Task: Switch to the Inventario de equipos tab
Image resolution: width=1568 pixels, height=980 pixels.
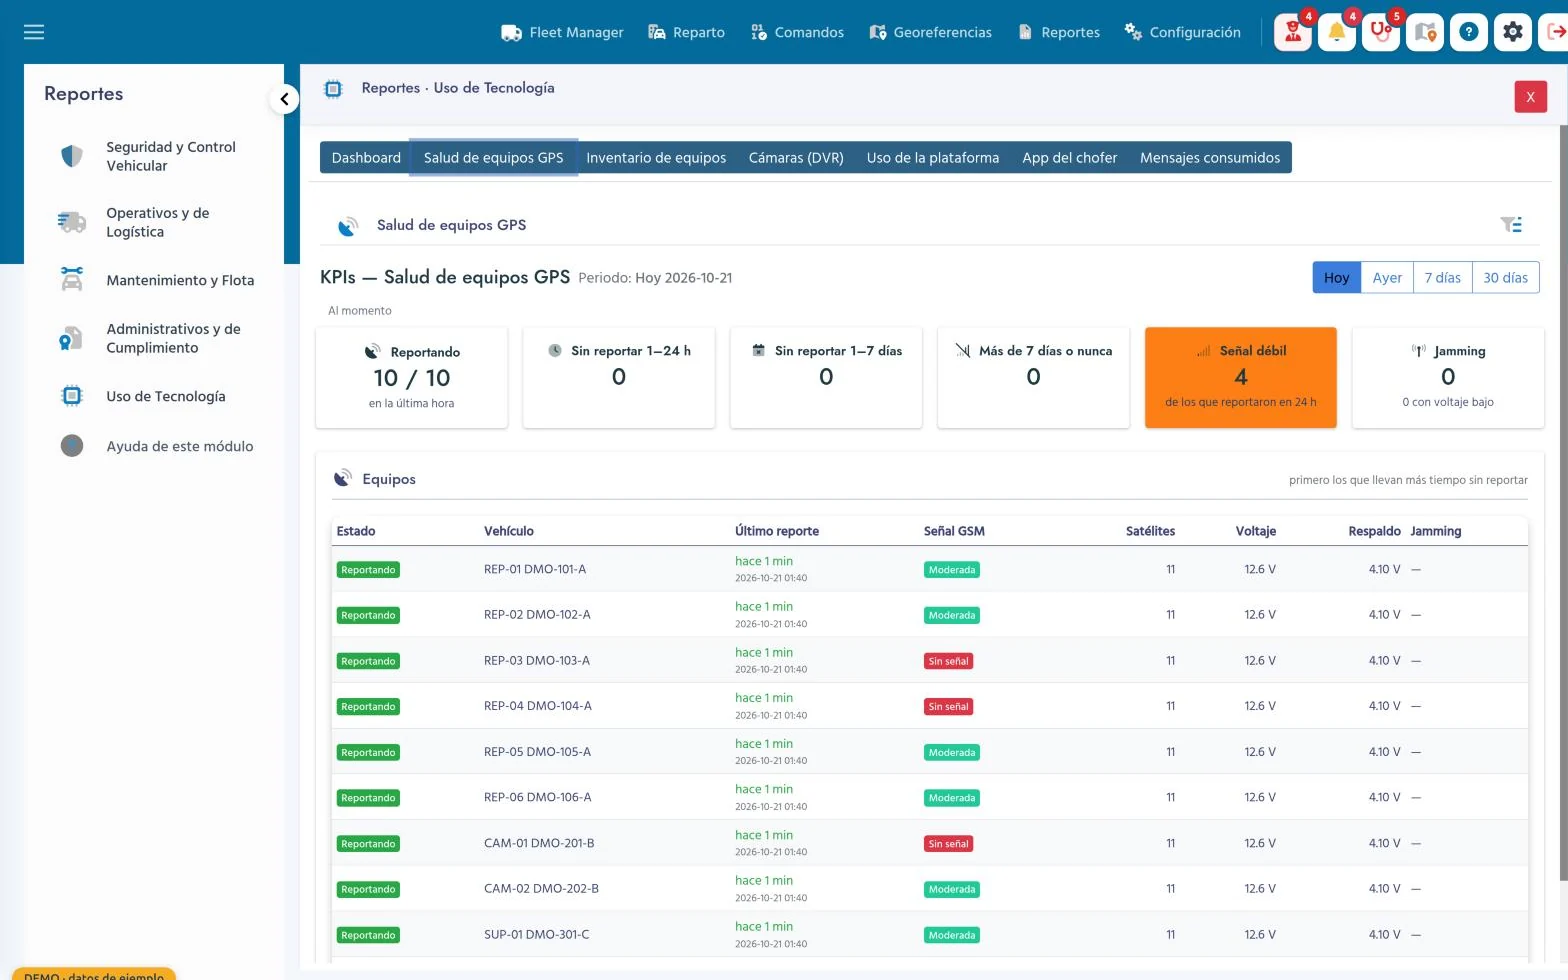Action: pos(656,158)
